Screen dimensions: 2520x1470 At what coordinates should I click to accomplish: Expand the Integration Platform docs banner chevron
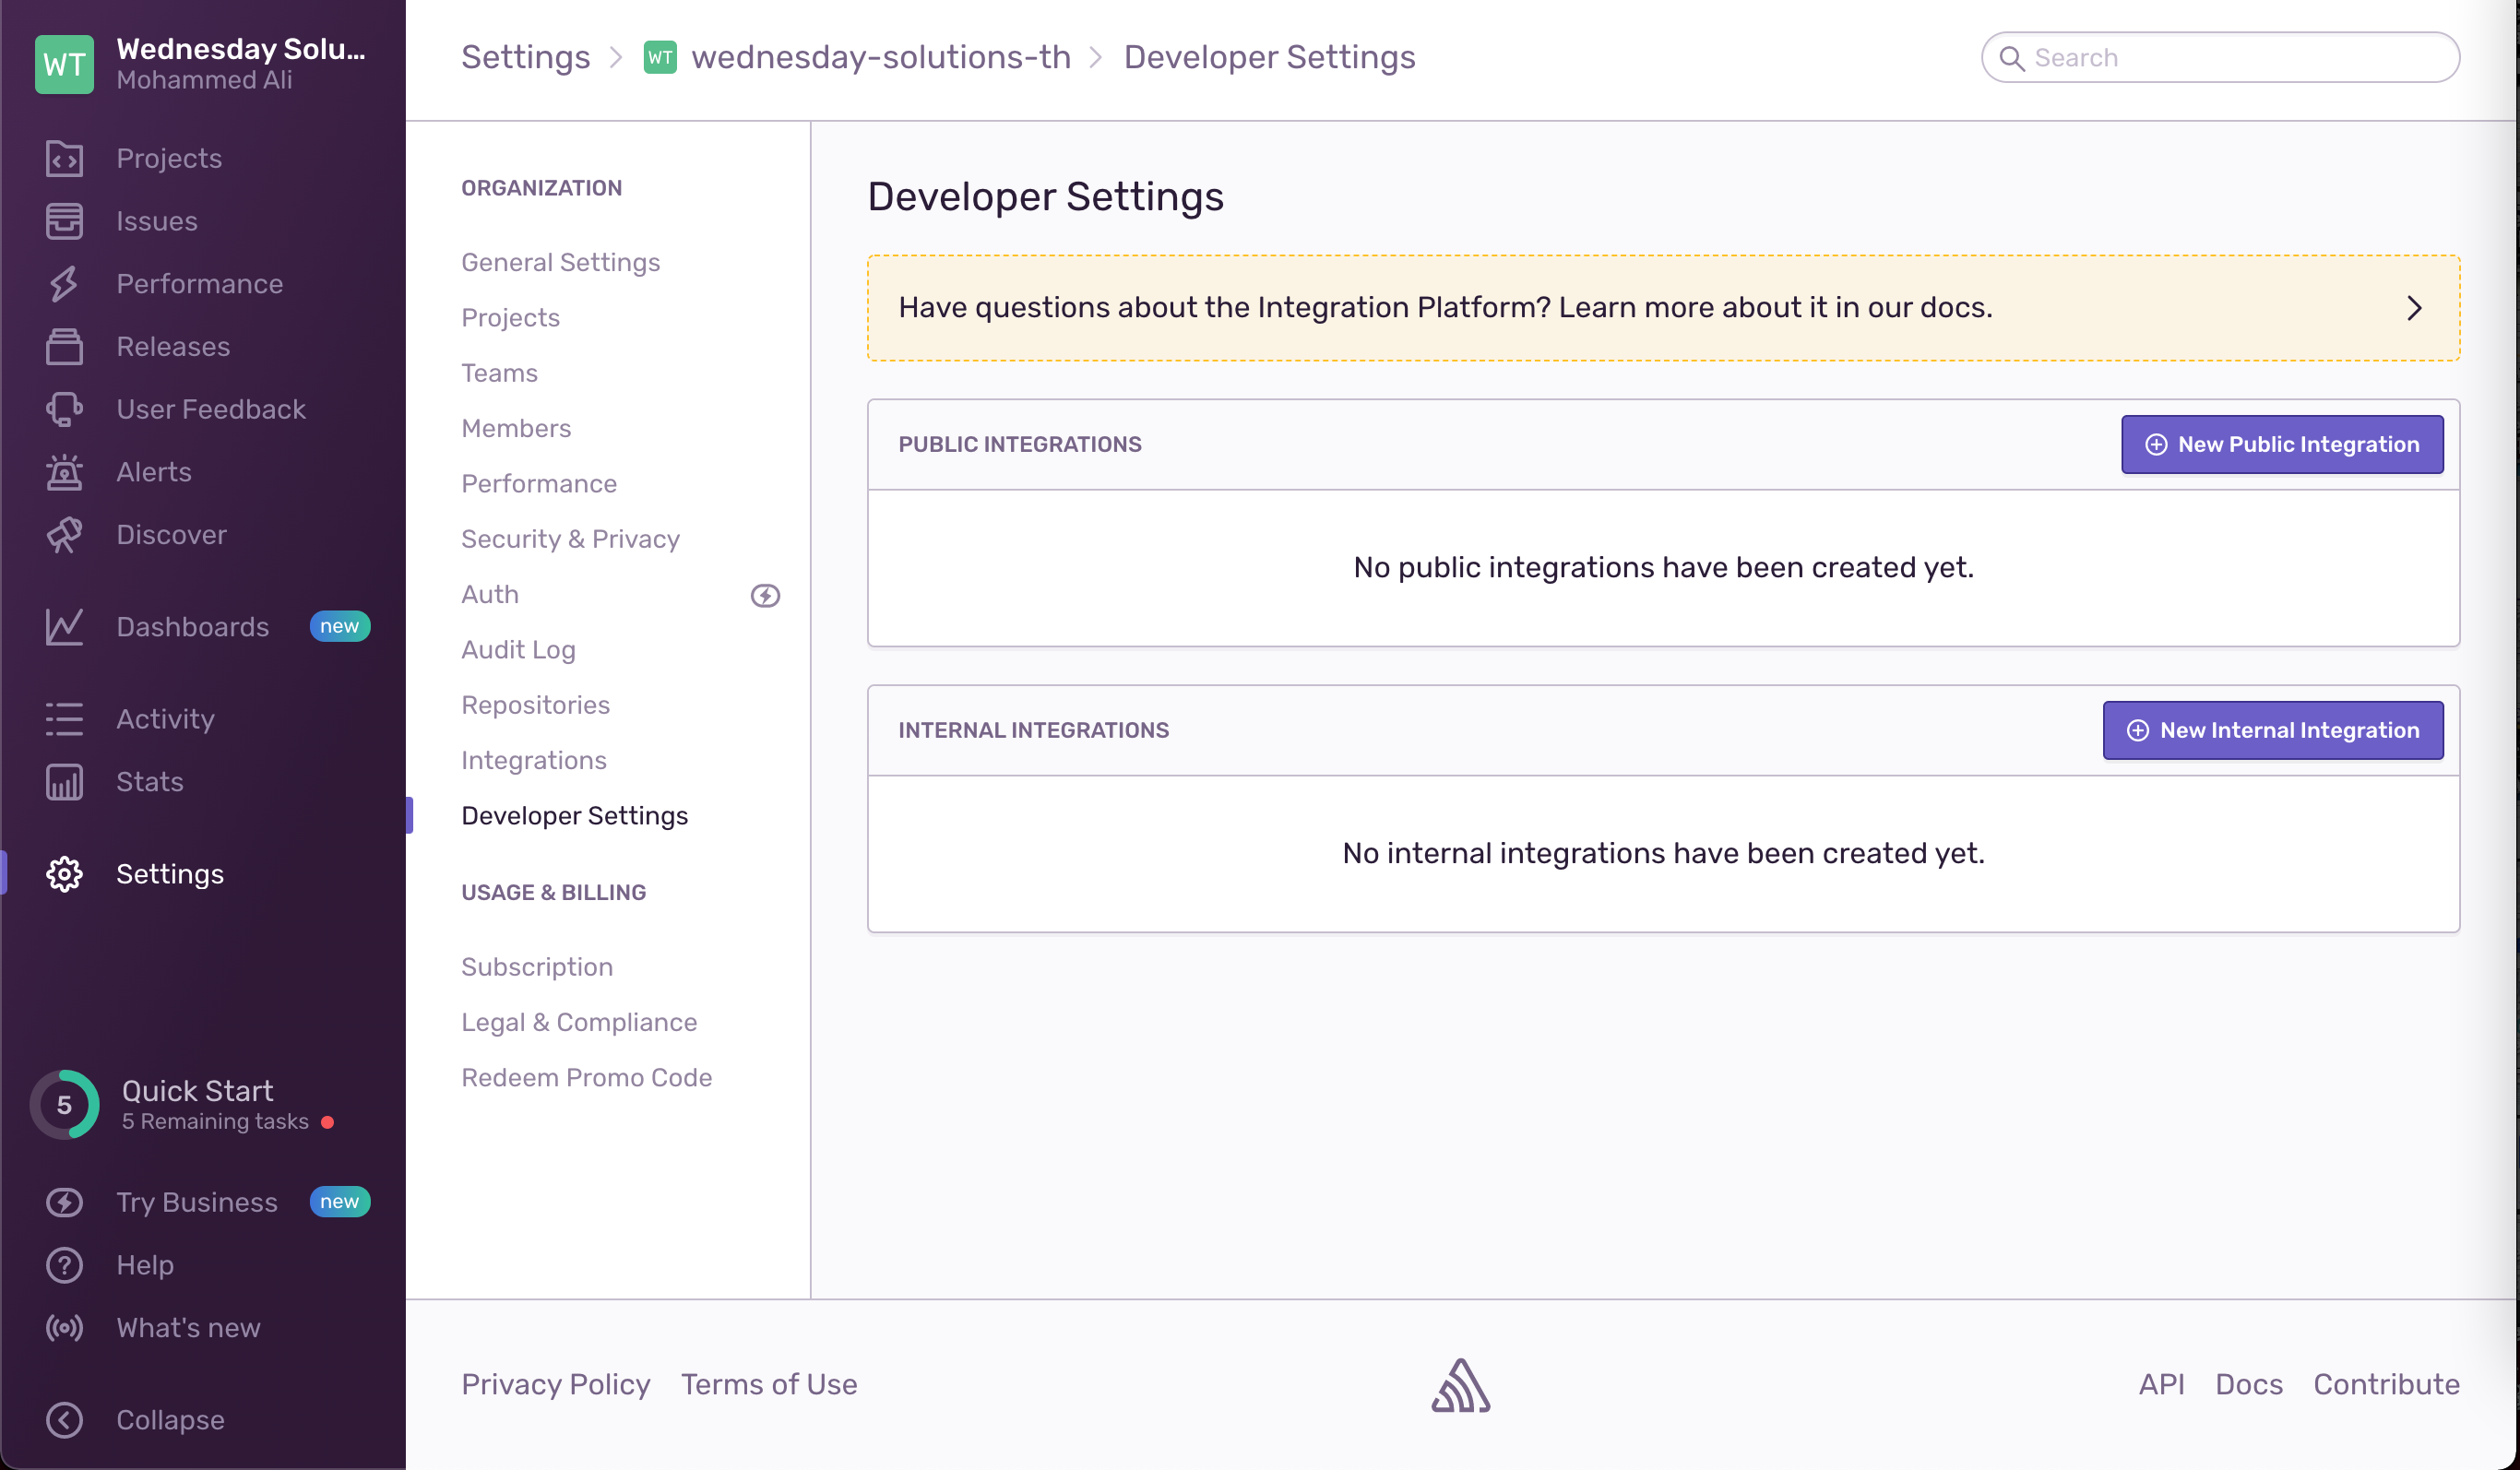click(x=2413, y=308)
